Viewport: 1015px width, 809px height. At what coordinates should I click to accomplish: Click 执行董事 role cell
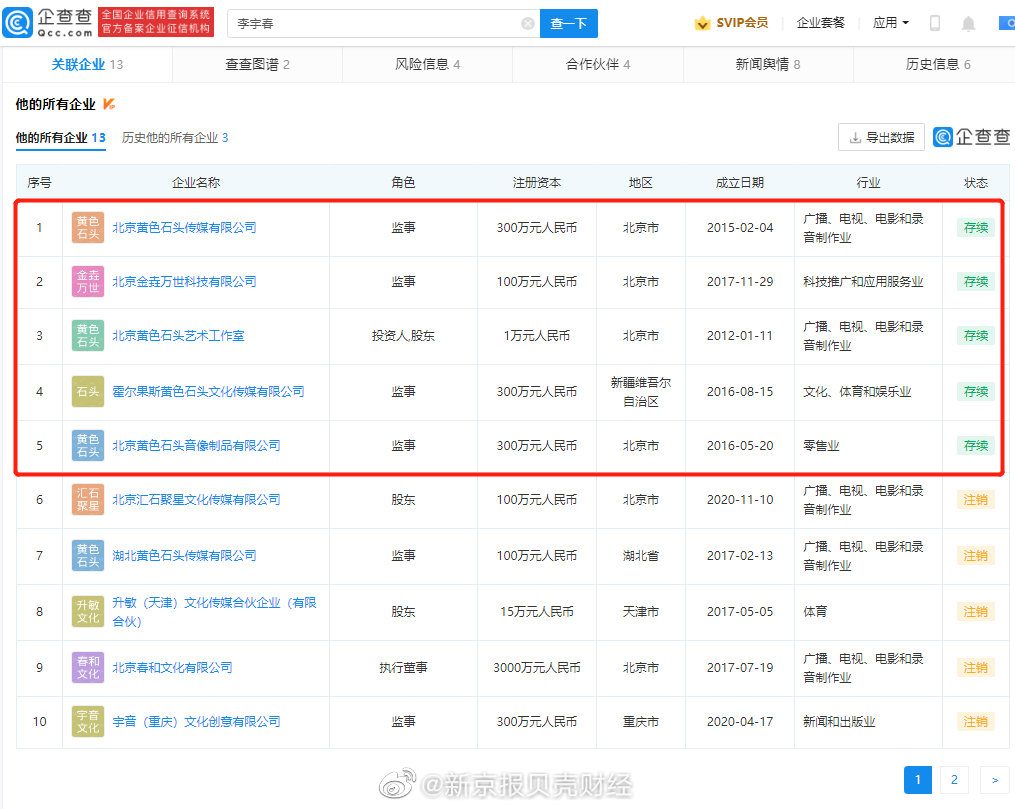tap(403, 667)
